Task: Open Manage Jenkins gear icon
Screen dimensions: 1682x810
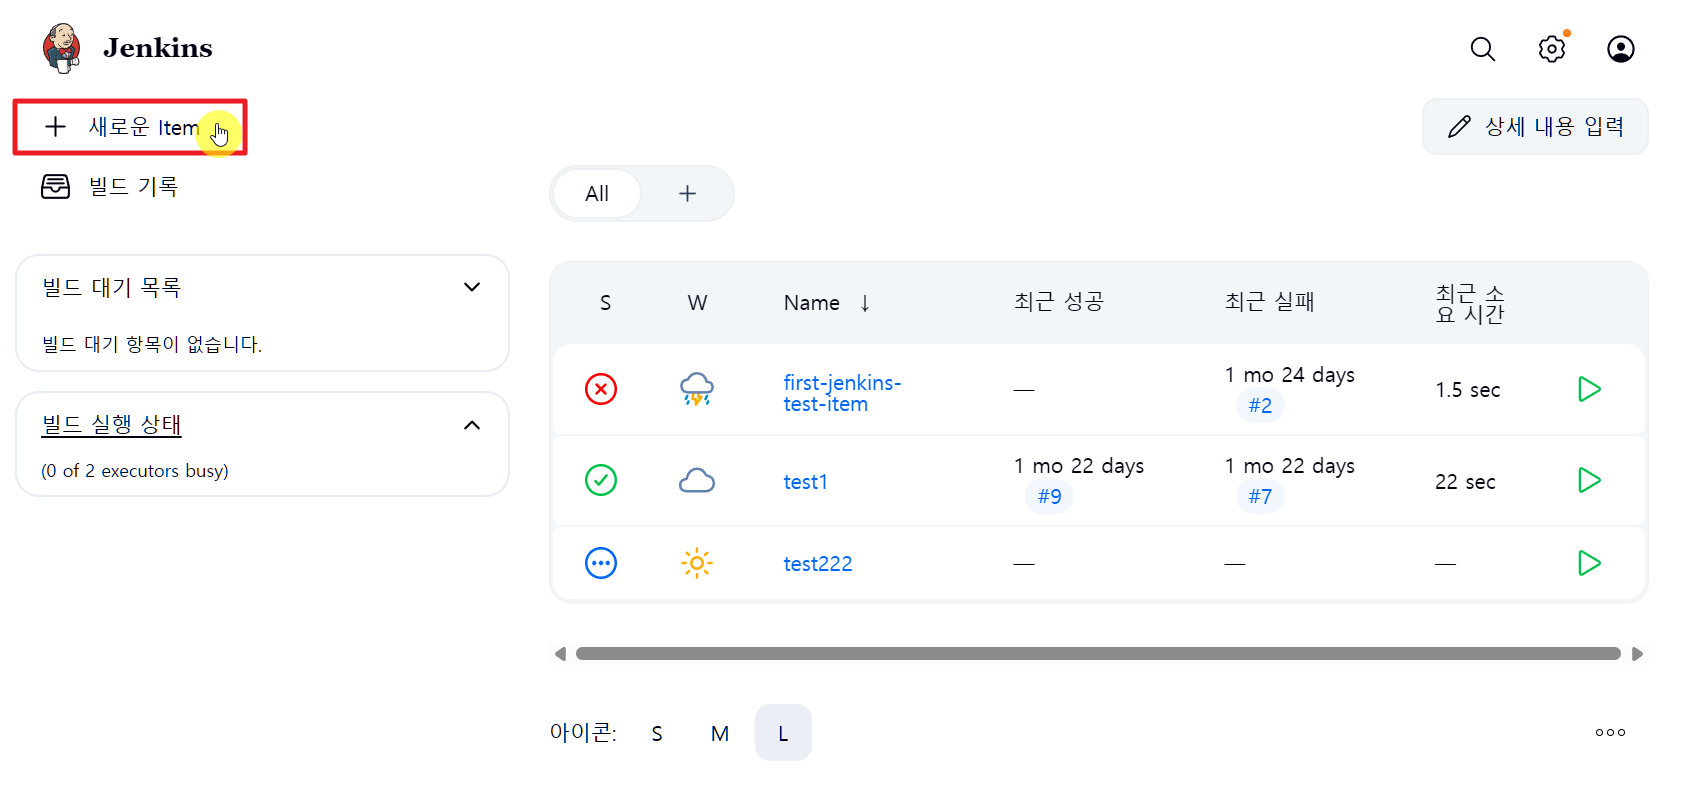Action: point(1551,49)
